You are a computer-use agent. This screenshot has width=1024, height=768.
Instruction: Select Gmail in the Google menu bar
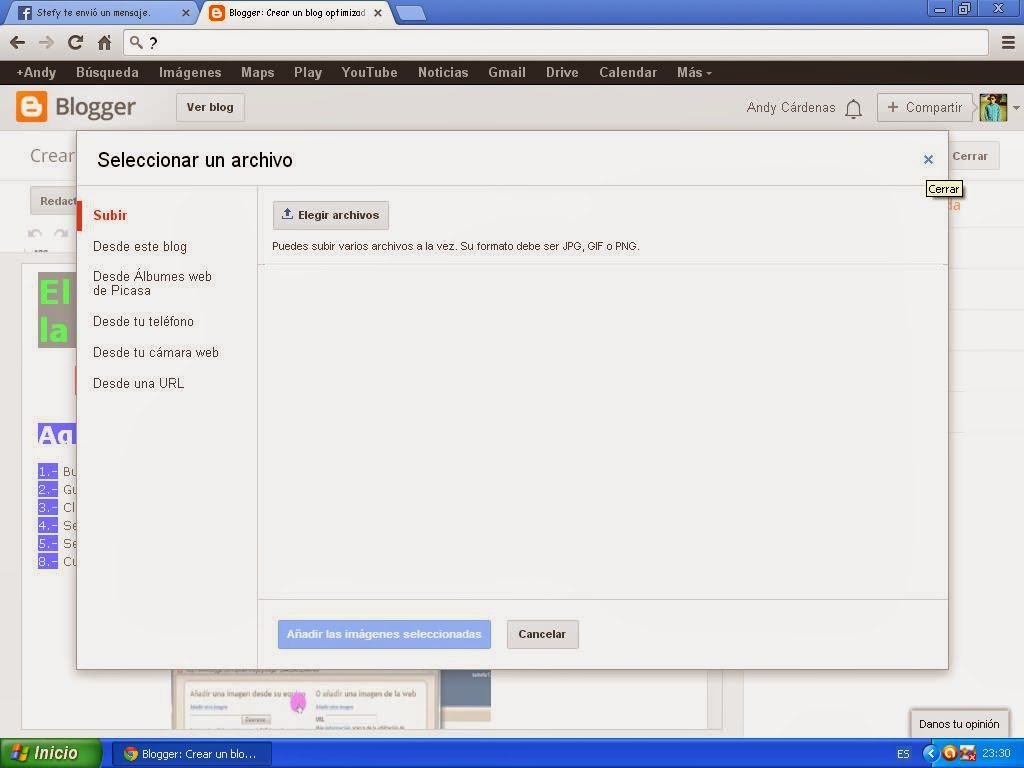point(506,72)
